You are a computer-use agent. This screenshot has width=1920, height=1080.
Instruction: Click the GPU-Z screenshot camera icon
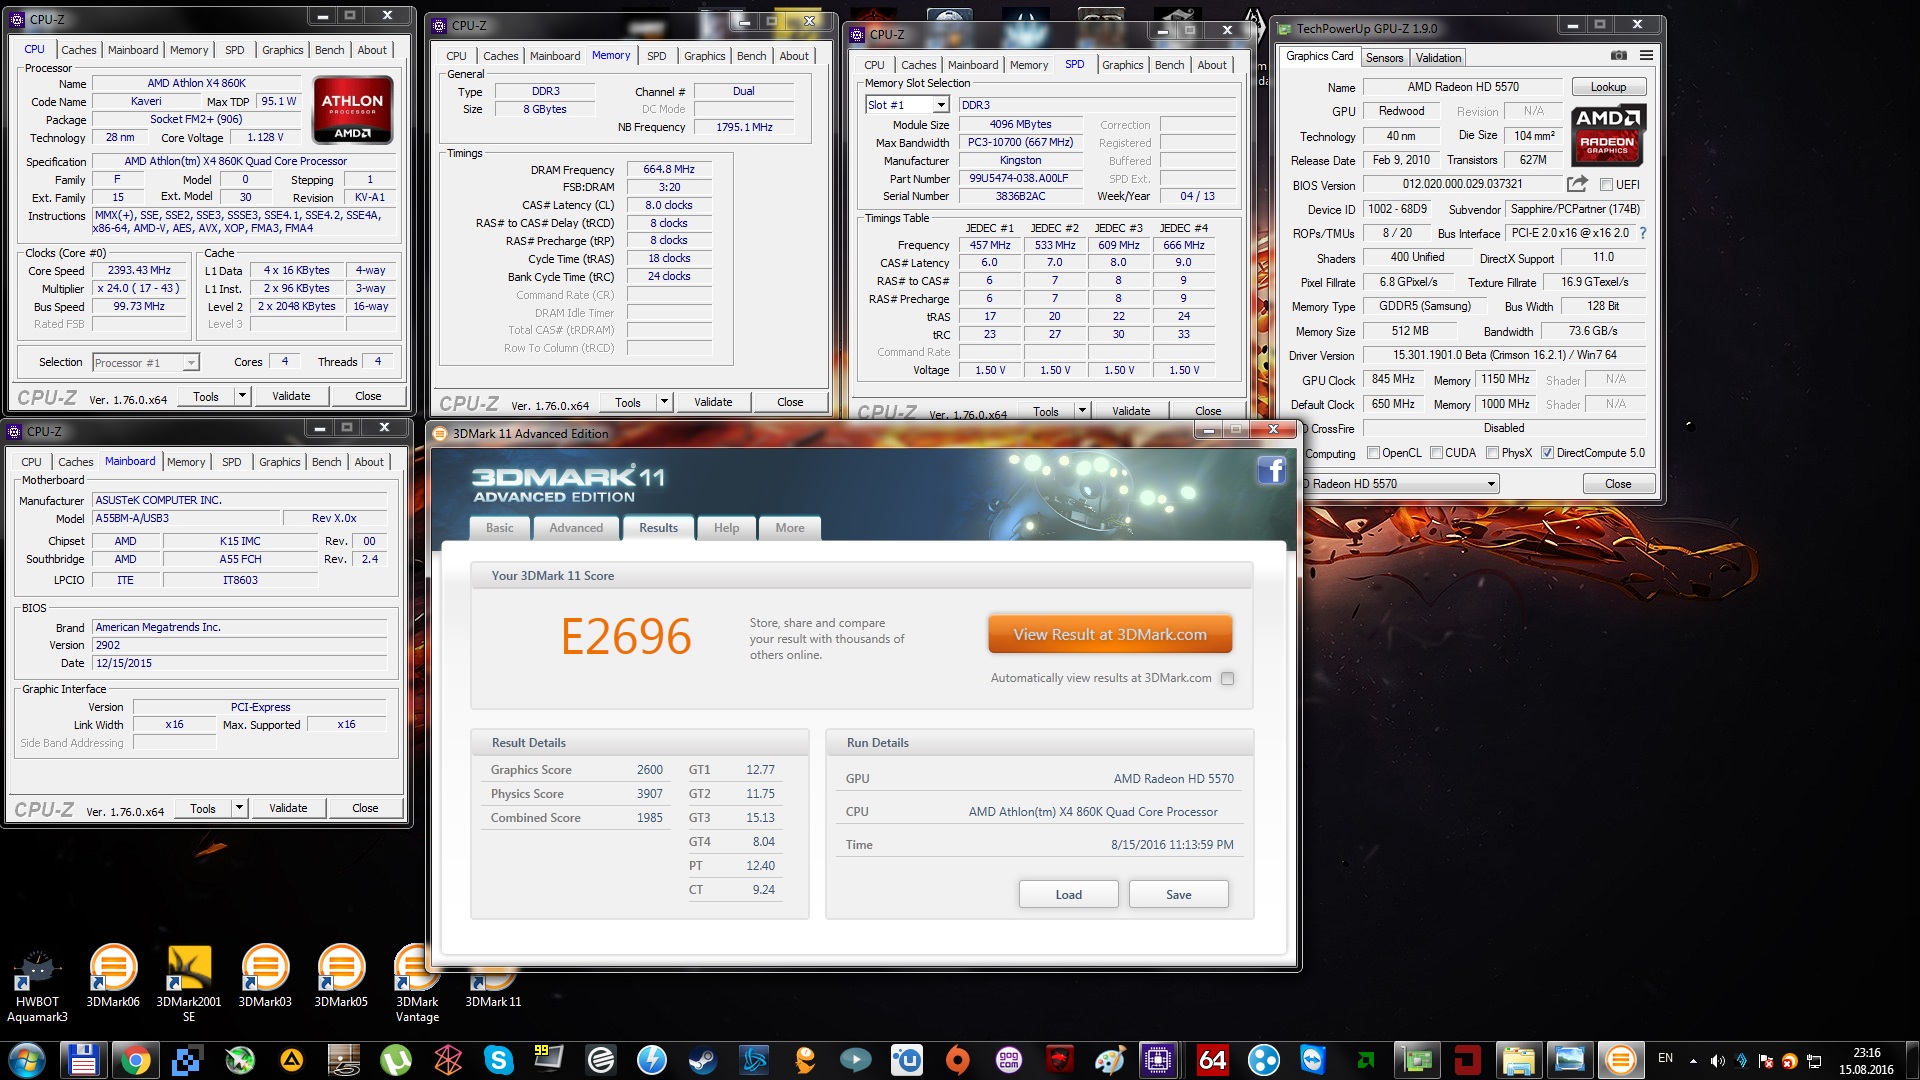pyautogui.click(x=1619, y=56)
